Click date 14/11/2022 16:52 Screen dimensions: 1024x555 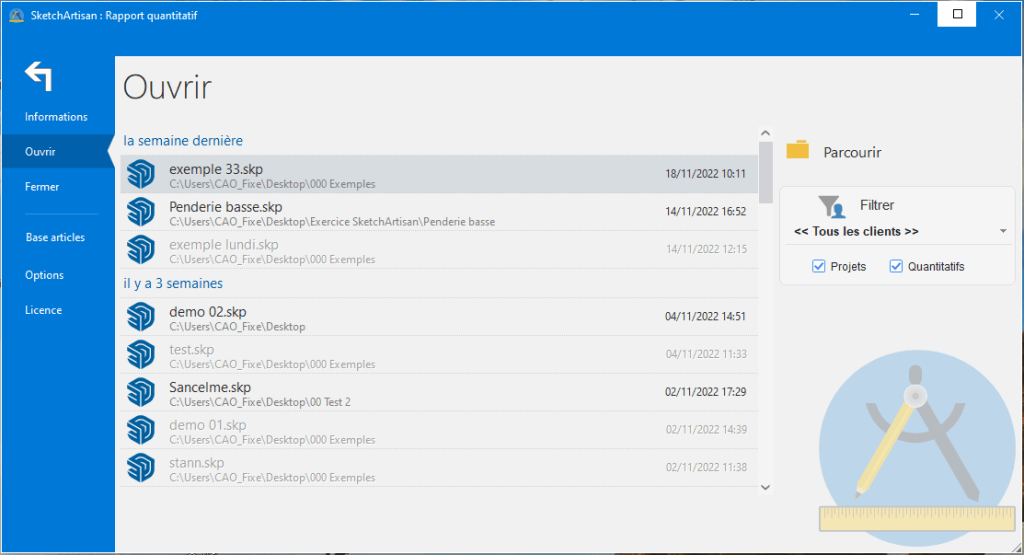705,212
